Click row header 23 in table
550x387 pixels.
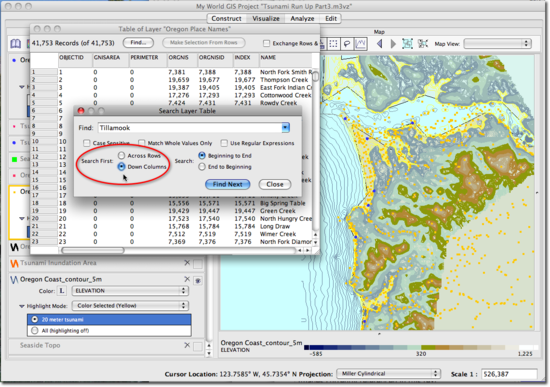click(x=44, y=242)
